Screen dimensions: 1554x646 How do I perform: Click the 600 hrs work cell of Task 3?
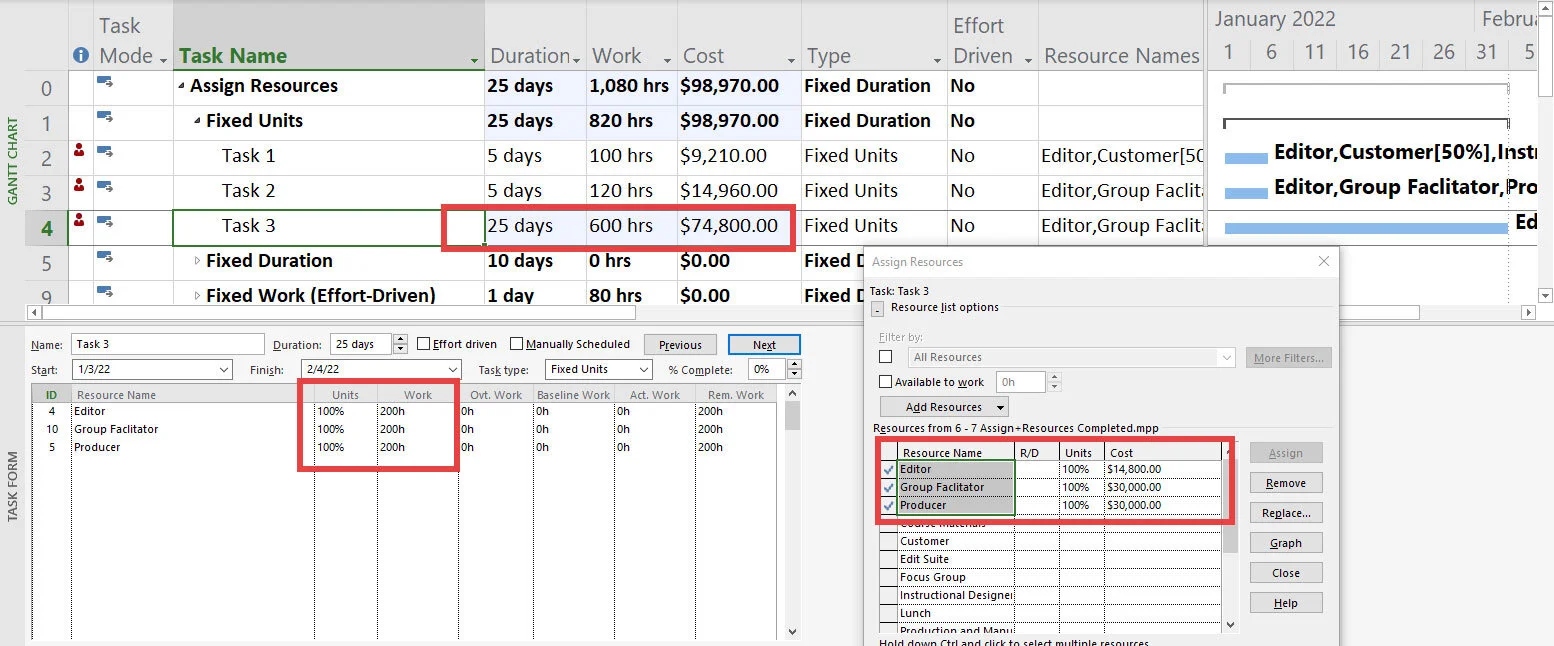click(630, 226)
